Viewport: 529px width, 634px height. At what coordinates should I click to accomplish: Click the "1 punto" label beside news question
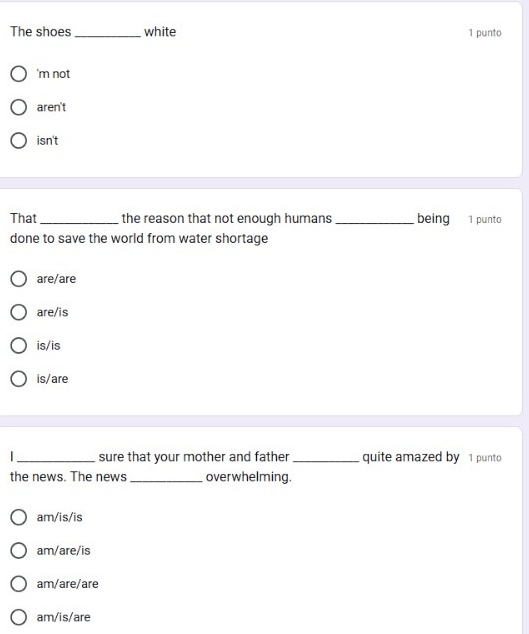click(x=485, y=458)
